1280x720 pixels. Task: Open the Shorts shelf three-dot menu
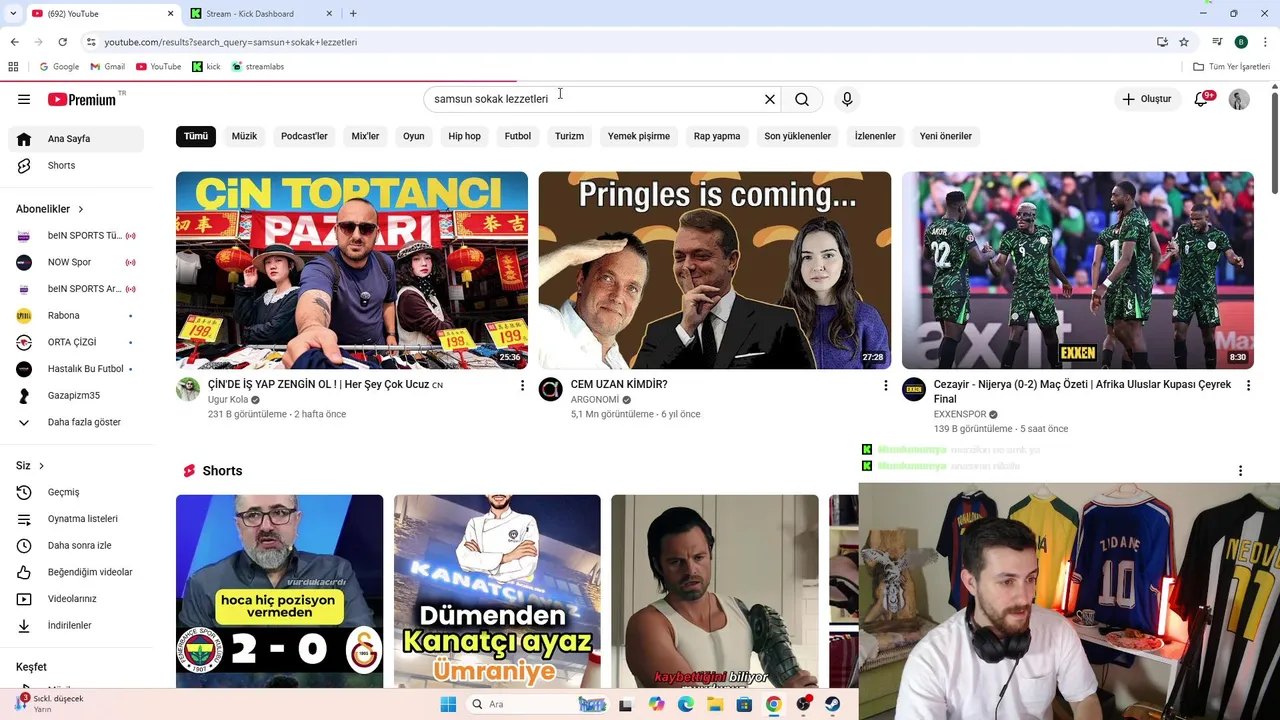click(1240, 471)
